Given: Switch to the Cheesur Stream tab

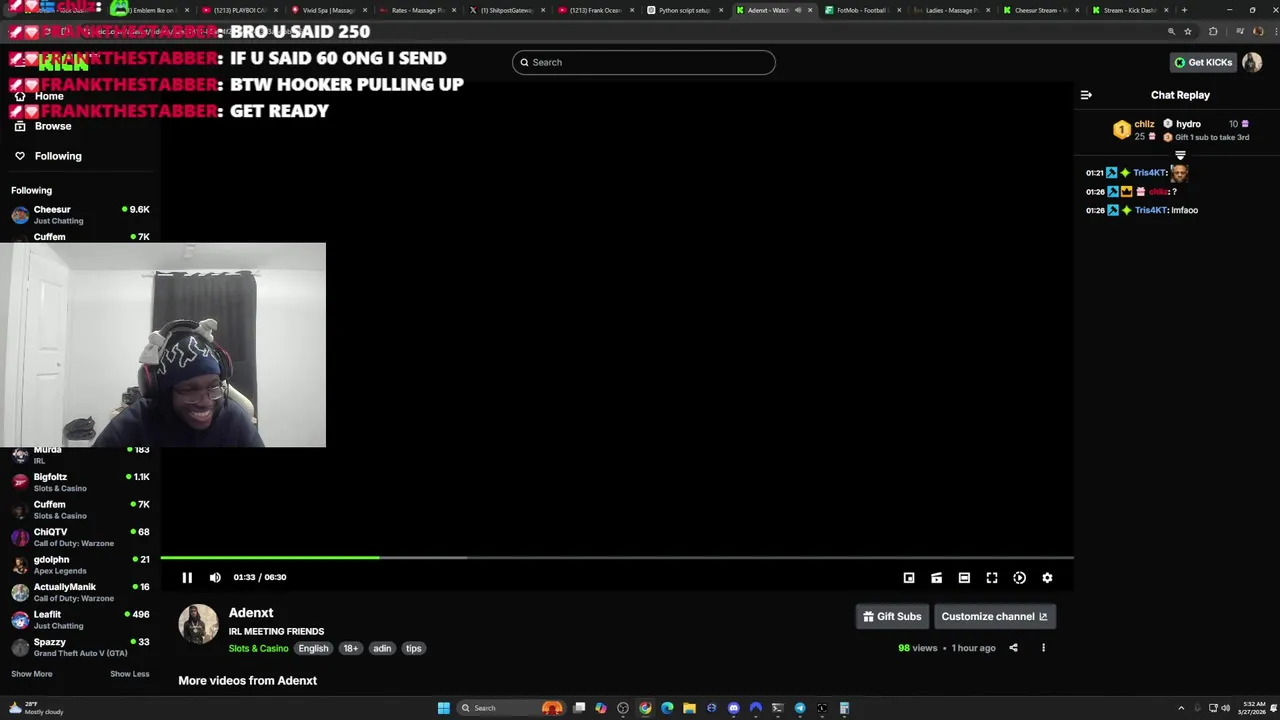Looking at the screenshot, I should (x=1040, y=10).
